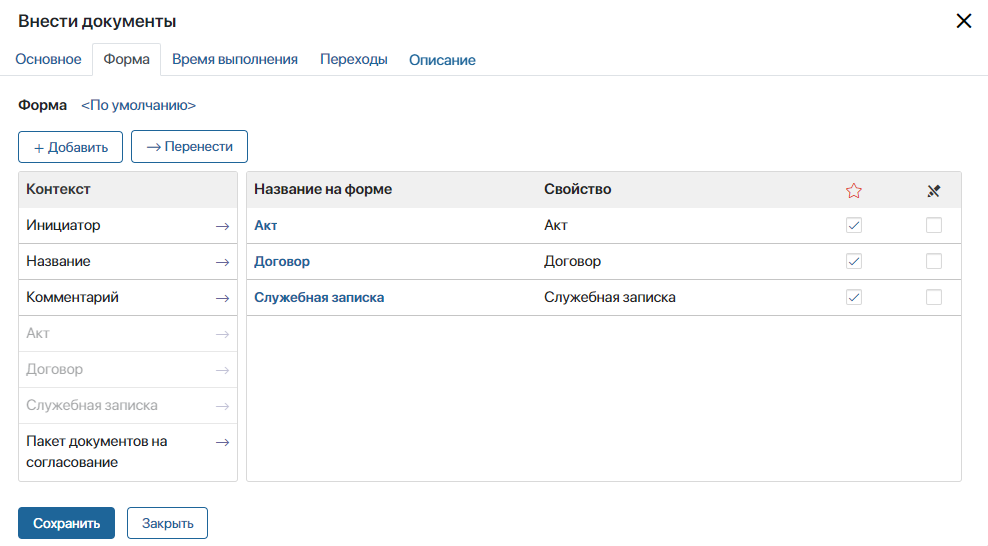Click the greyed arrow next to Договор in Контекст
Screen dimensions: 988x546
point(222,370)
